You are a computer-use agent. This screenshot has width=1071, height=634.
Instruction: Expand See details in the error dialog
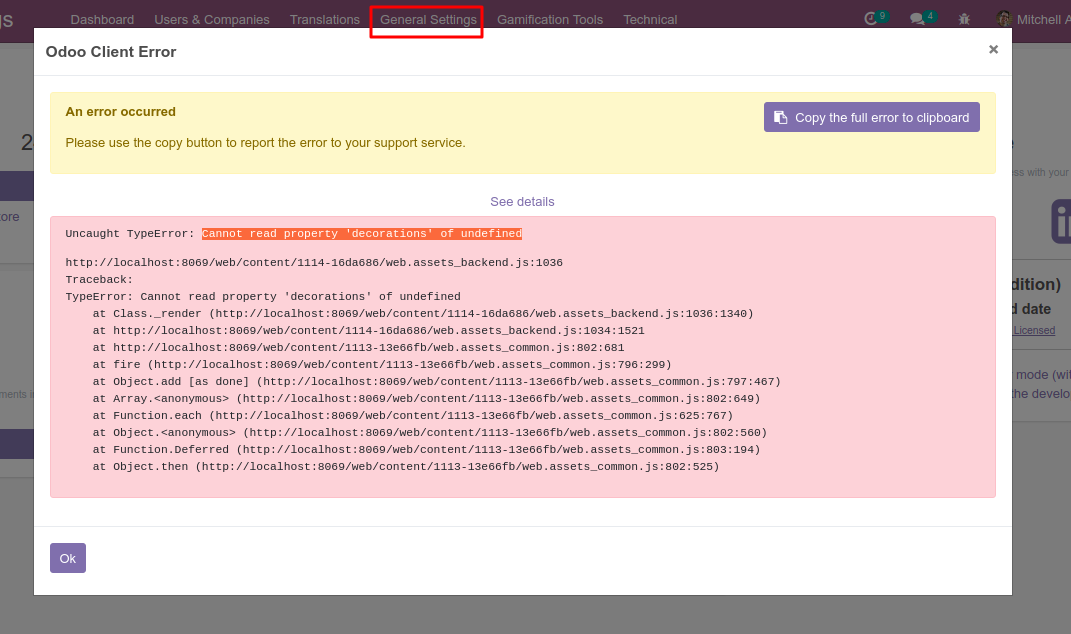(523, 201)
